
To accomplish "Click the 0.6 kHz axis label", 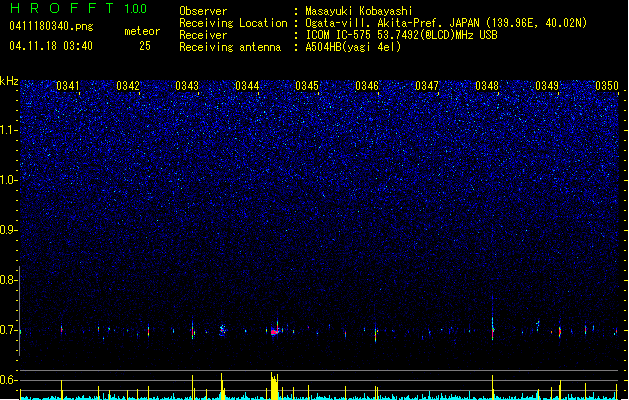I will coord(8,380).
